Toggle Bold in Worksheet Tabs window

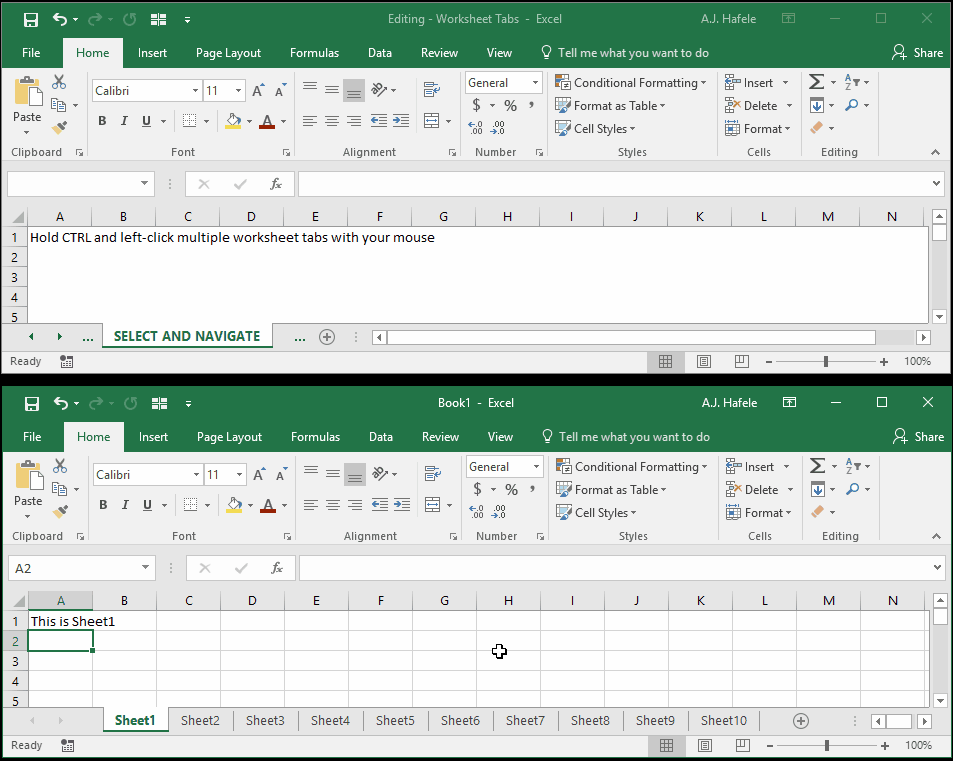[102, 120]
